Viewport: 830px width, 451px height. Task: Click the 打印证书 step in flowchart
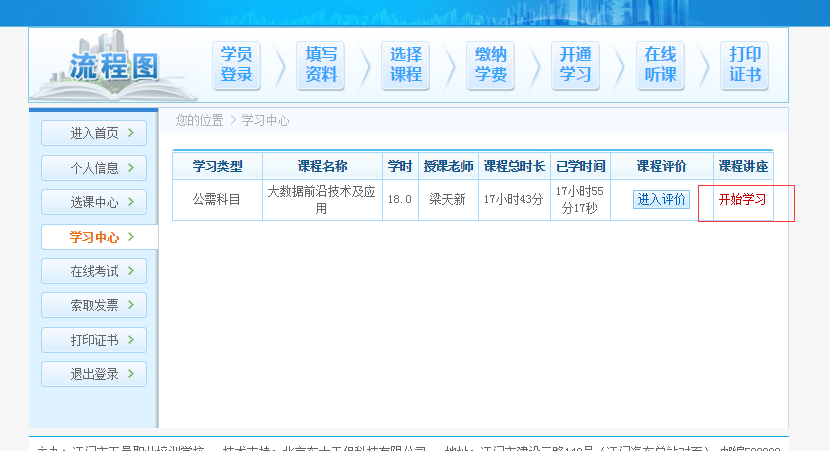click(x=745, y=65)
